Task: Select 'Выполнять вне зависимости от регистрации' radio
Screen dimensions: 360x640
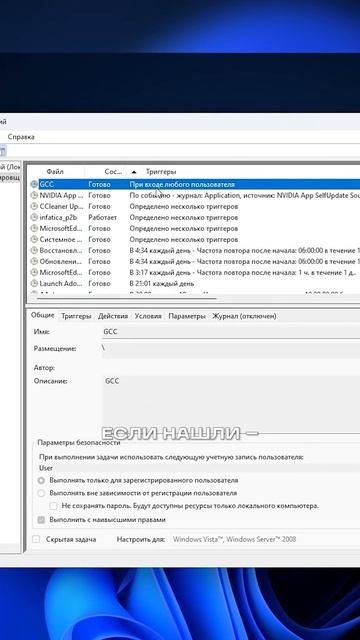Action: (41, 493)
